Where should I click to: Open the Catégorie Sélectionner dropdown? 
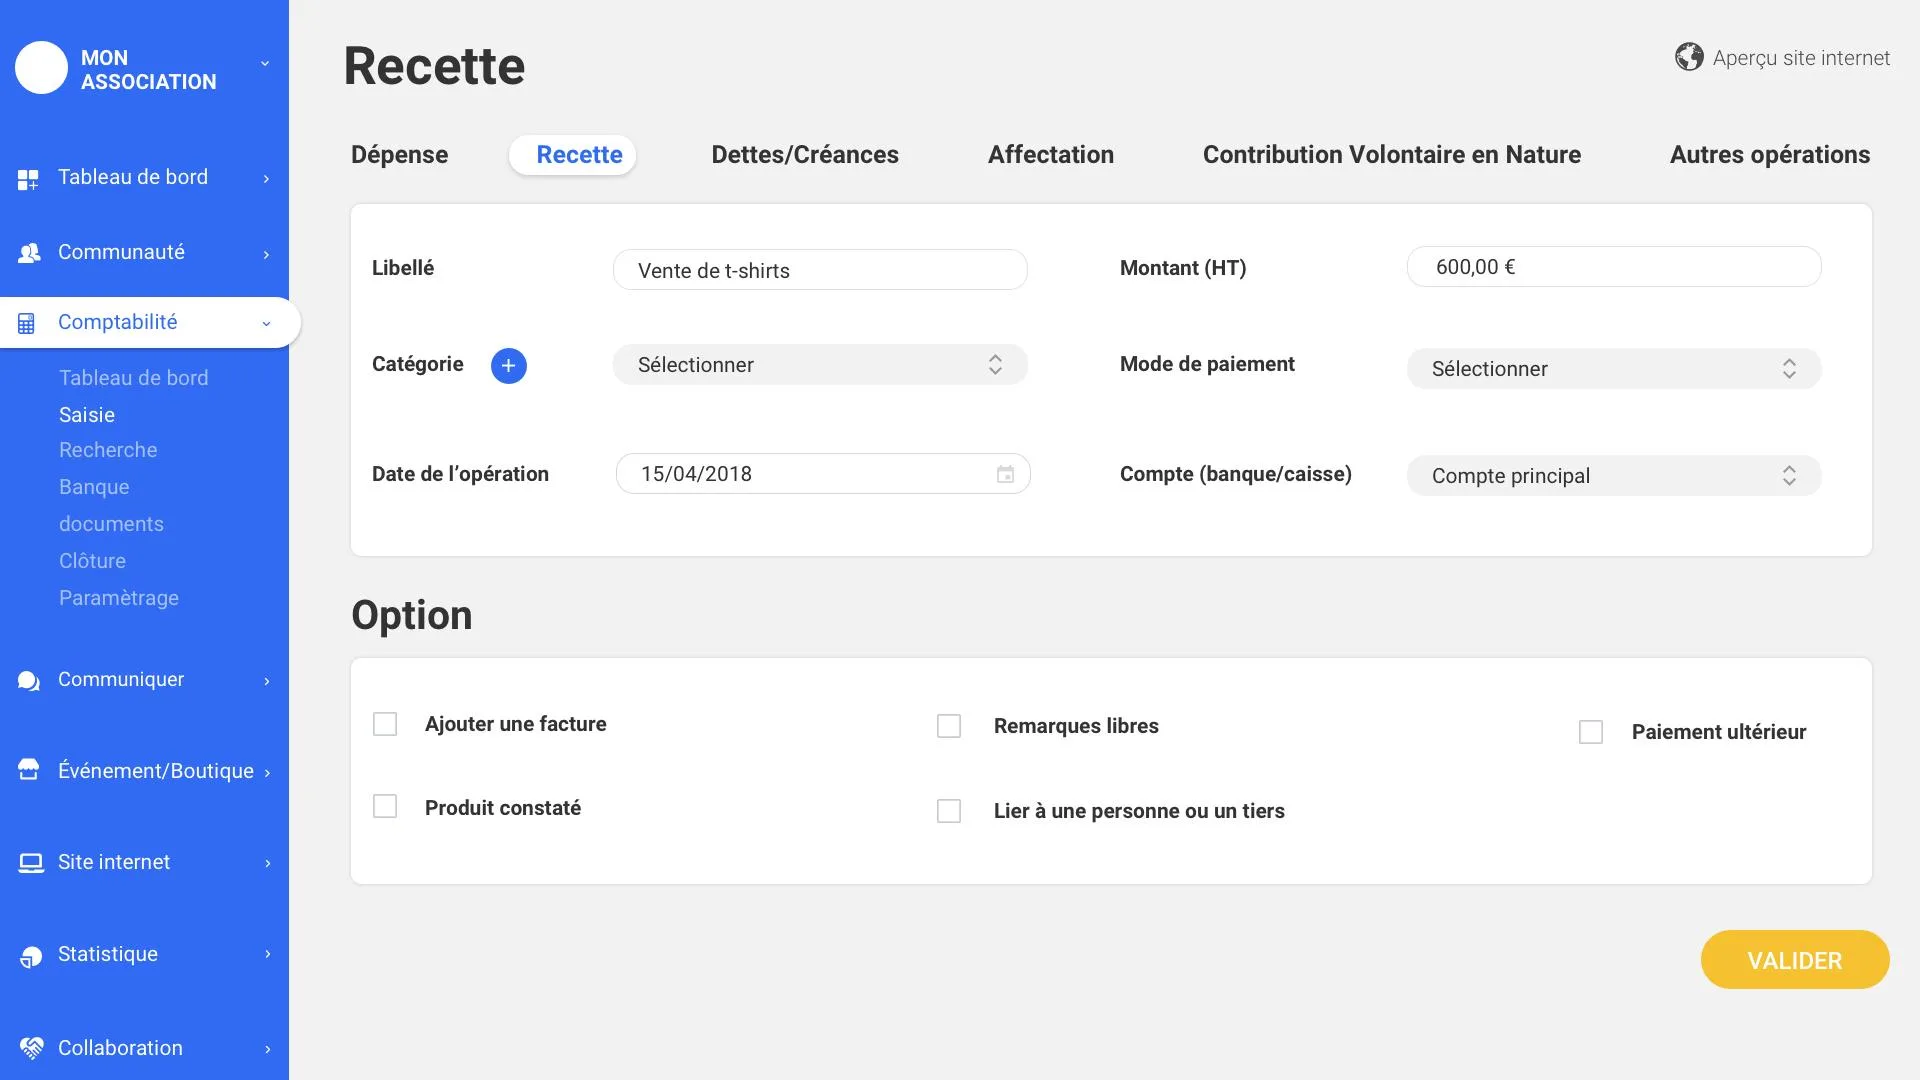pyautogui.click(x=820, y=365)
